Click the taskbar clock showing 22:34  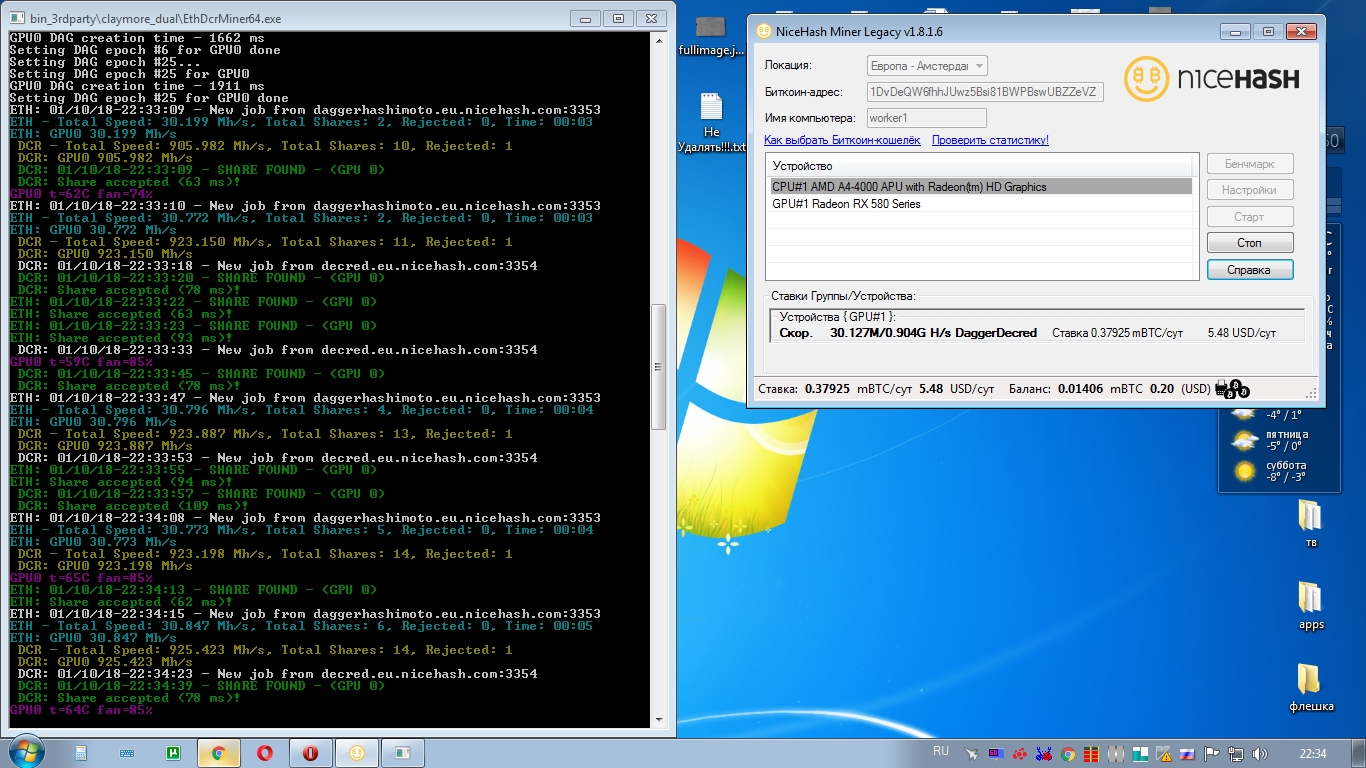click(x=1312, y=754)
